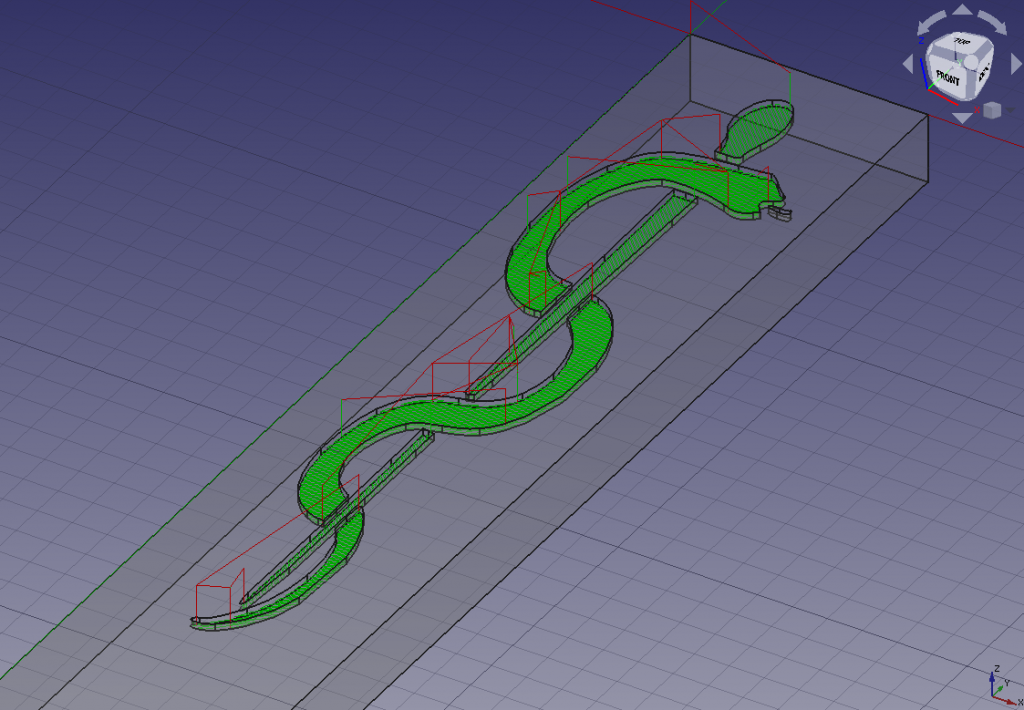Screen dimensions: 1024x710
Task: Click the down arrow below the navigation cube
Action: (962, 118)
